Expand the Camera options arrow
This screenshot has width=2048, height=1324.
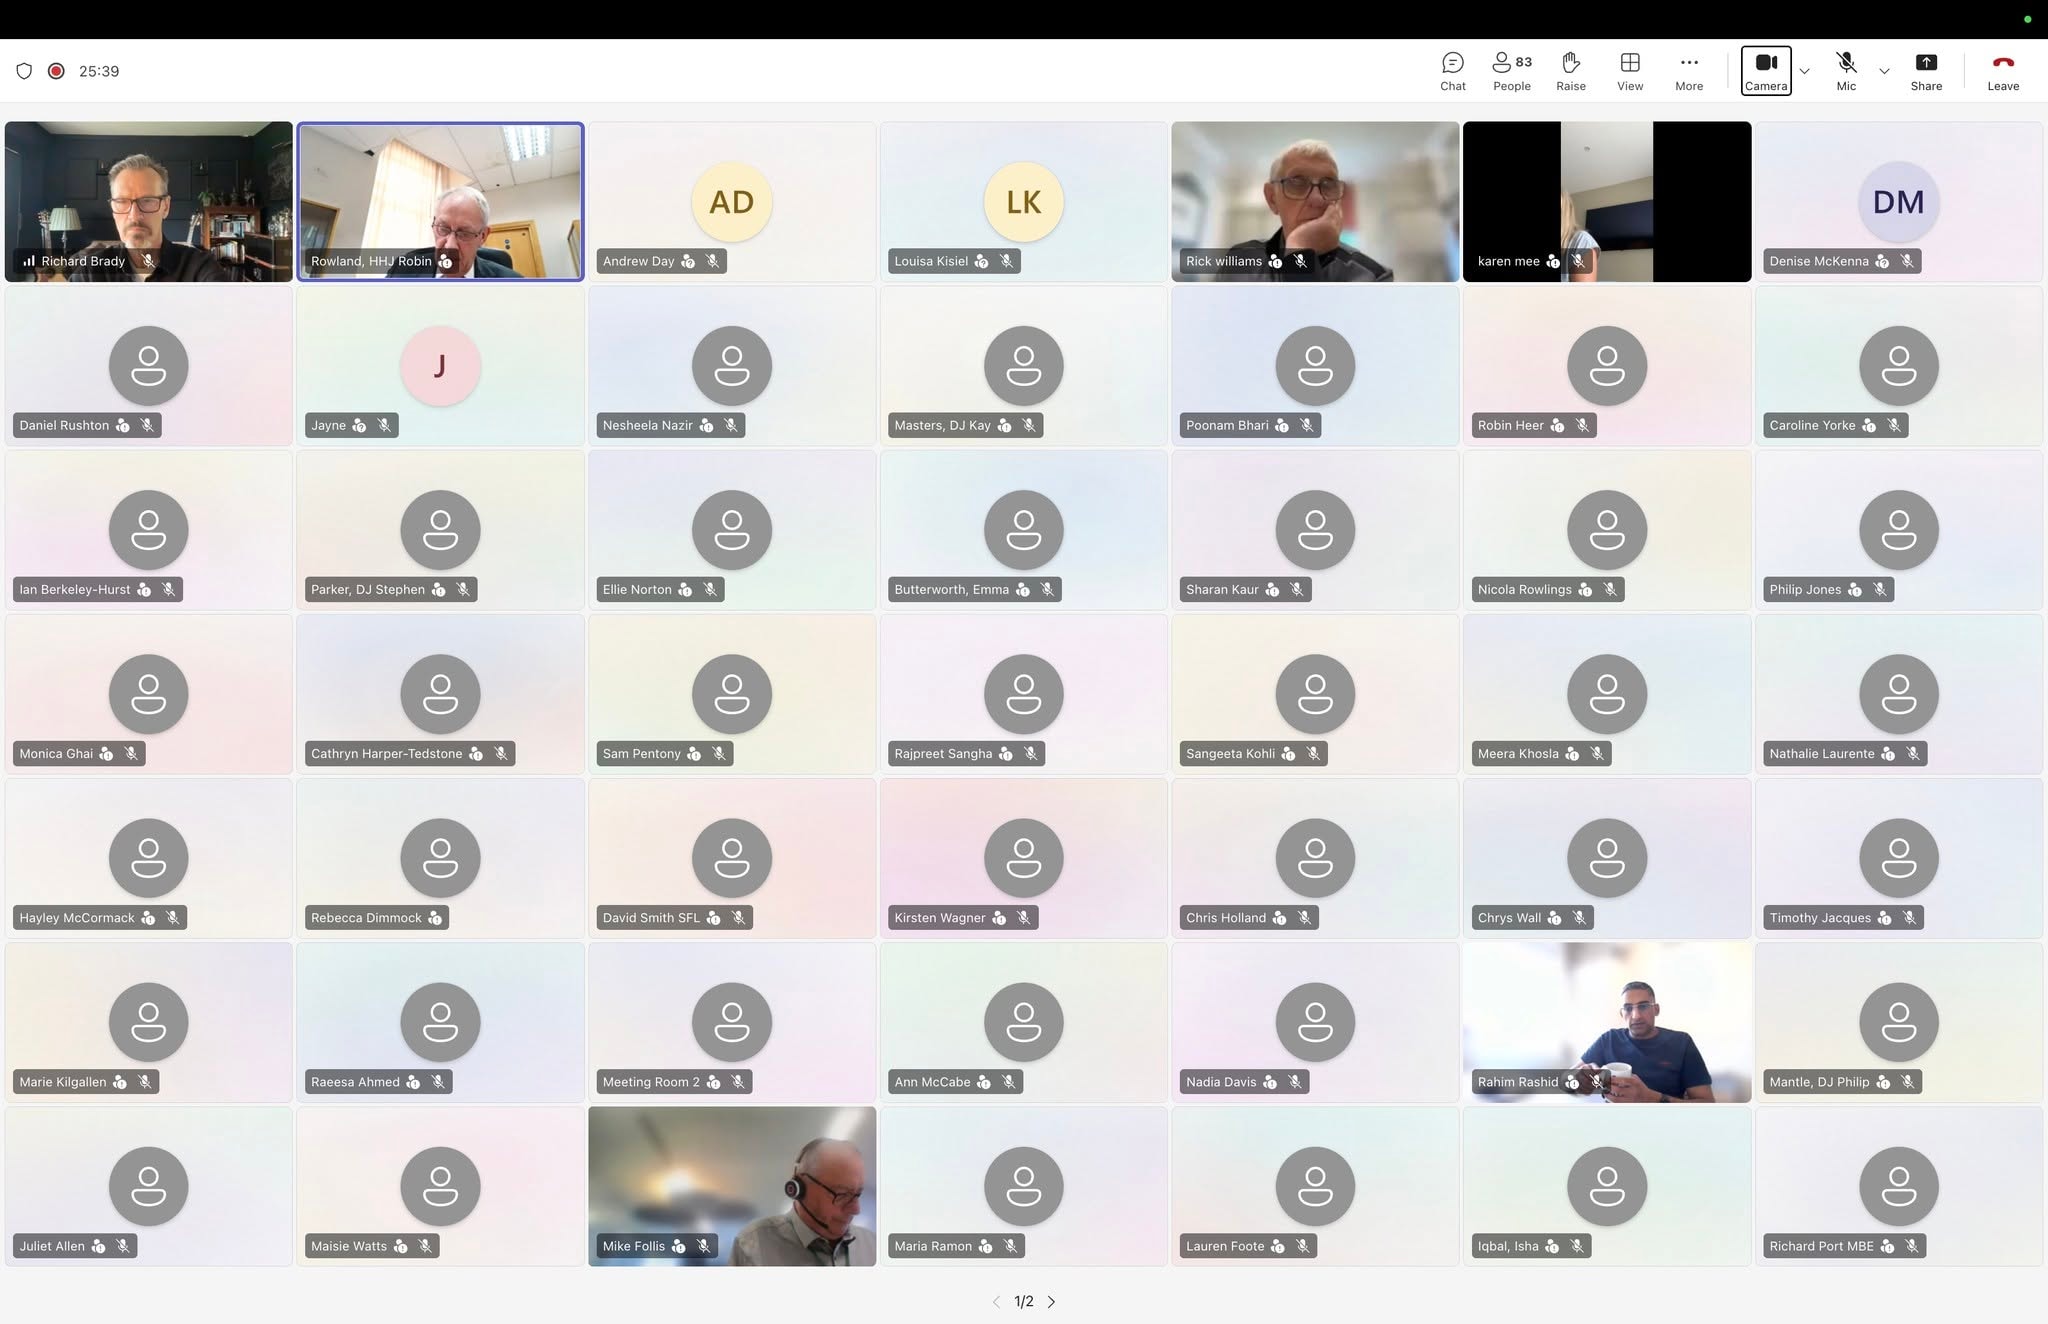(1804, 71)
